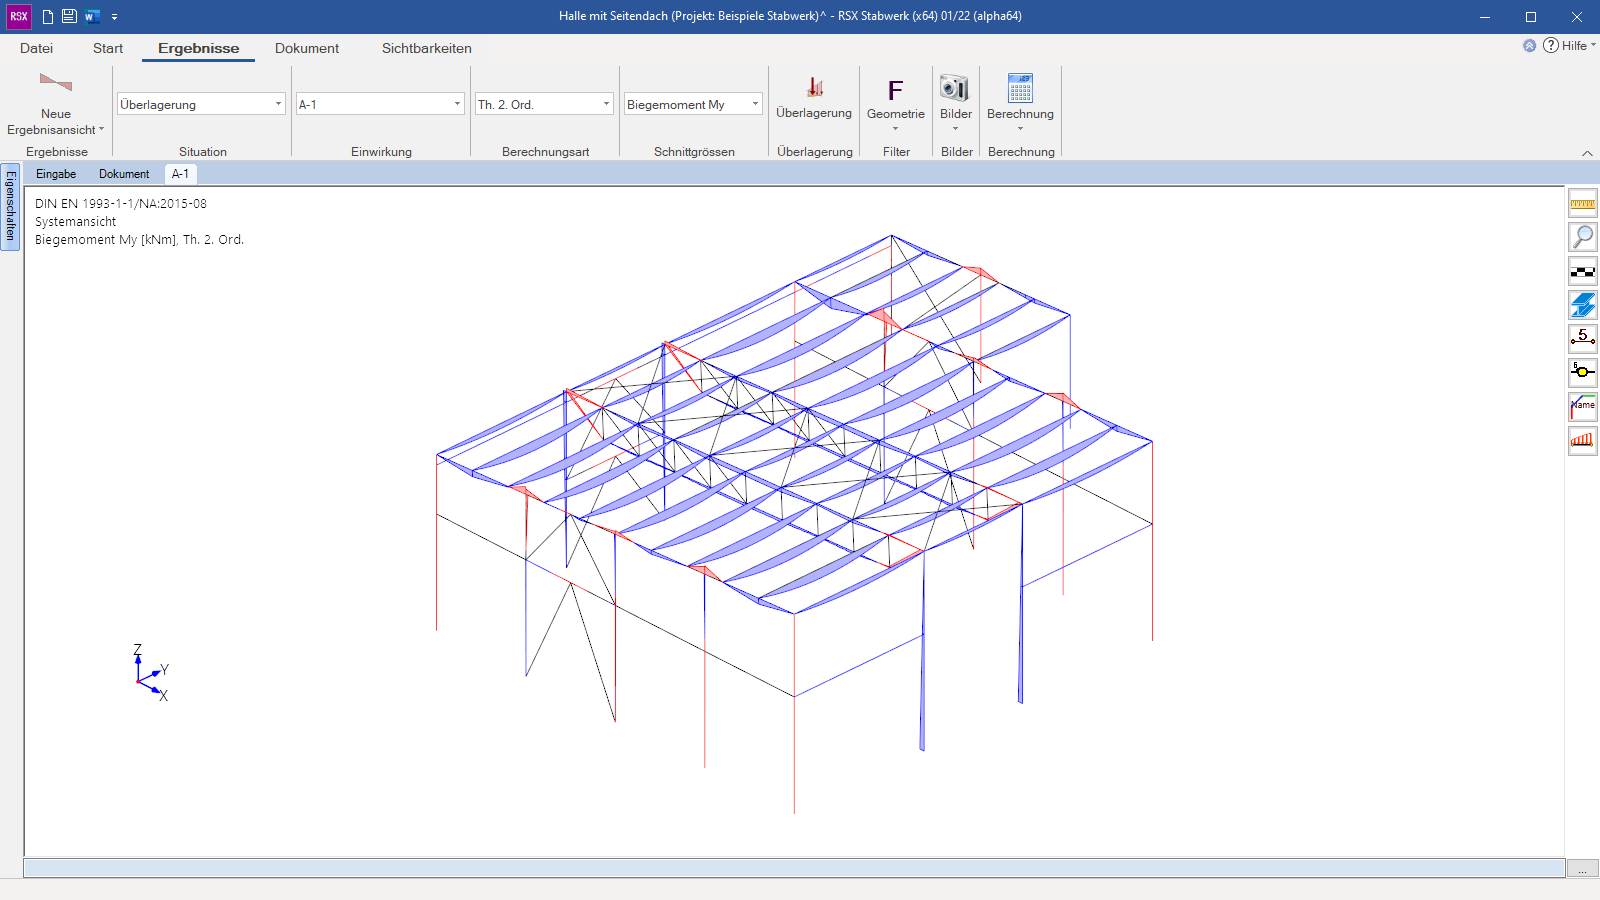Toggle node numbering icon with yellow circle
Image resolution: width=1600 pixels, height=900 pixels.
coord(1583,372)
